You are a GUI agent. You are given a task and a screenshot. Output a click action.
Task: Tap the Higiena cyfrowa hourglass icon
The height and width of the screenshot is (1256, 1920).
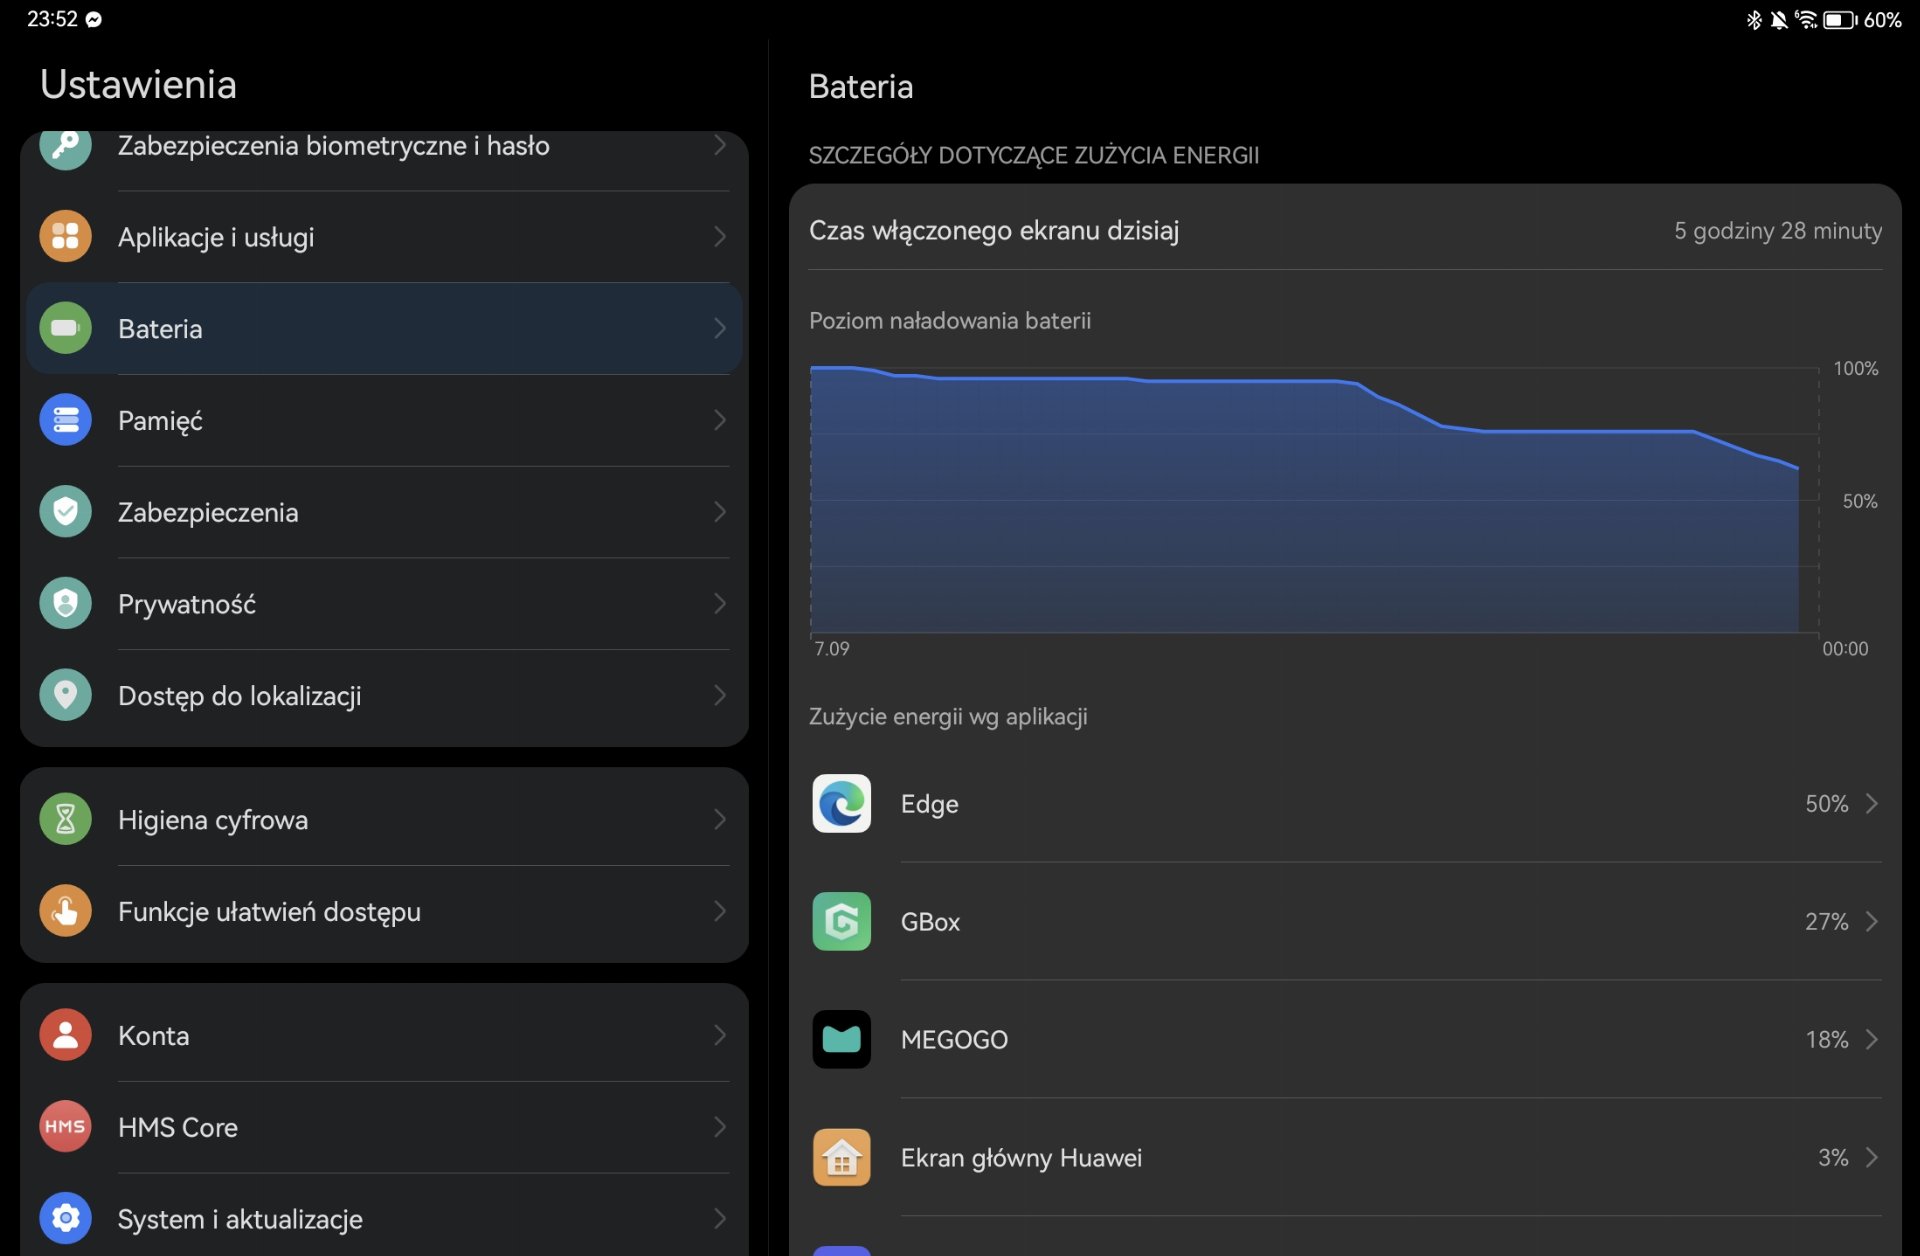coord(65,819)
